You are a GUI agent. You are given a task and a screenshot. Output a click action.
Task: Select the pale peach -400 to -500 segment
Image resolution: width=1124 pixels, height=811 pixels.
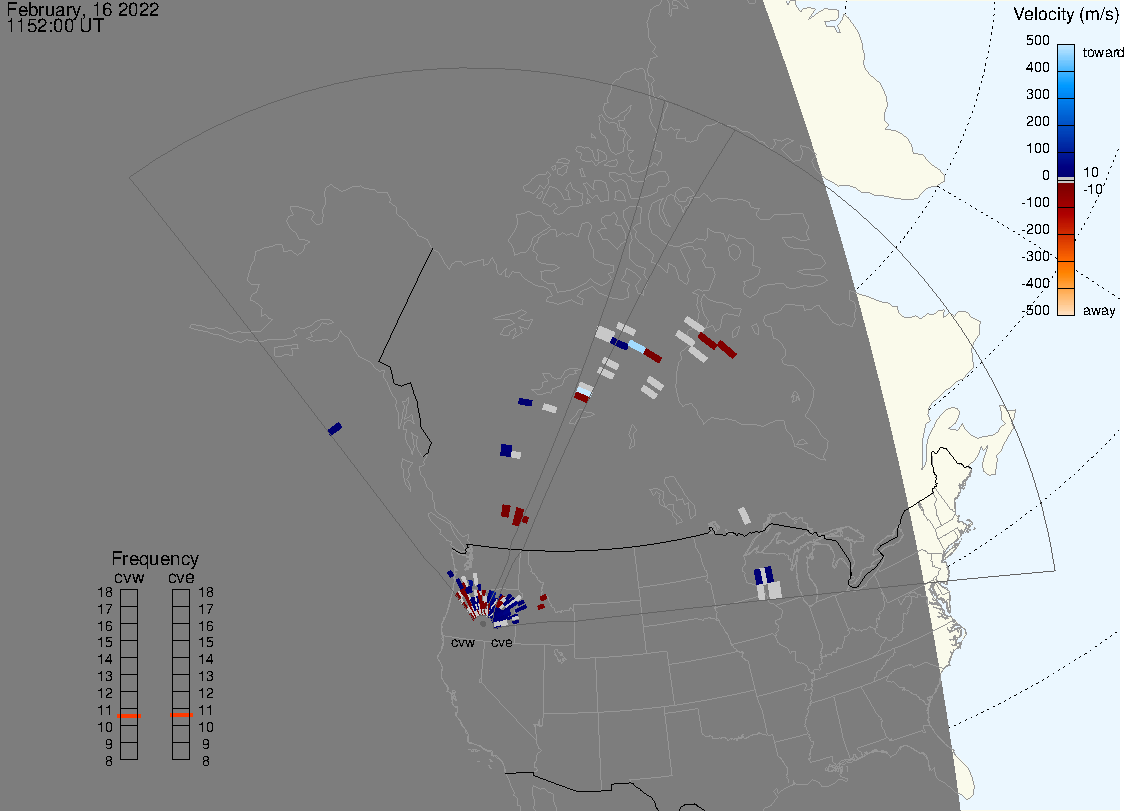point(1066,302)
